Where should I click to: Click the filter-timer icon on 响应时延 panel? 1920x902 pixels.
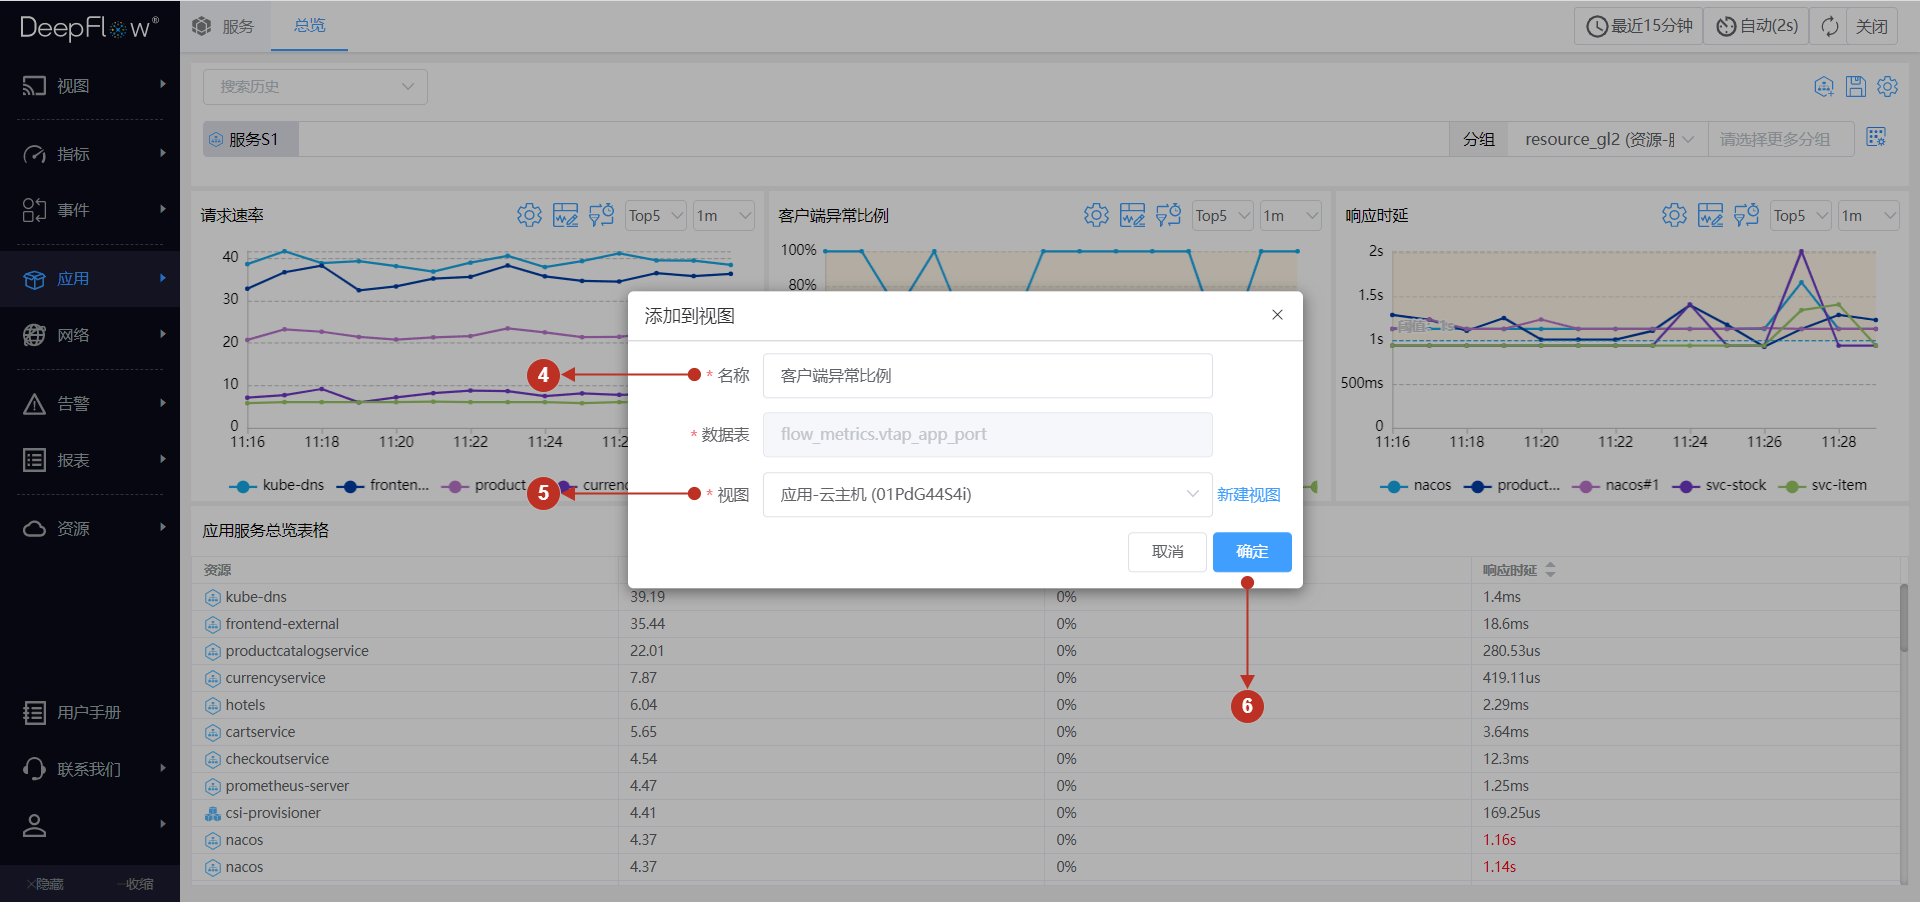(1746, 214)
